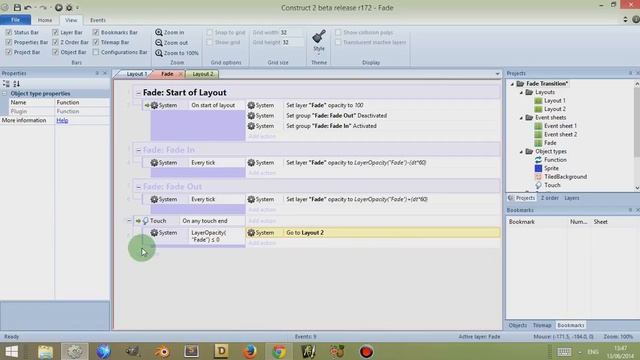This screenshot has height=360, width=640.
Task: Collapse the Touch On any touch end event
Action: point(129,220)
